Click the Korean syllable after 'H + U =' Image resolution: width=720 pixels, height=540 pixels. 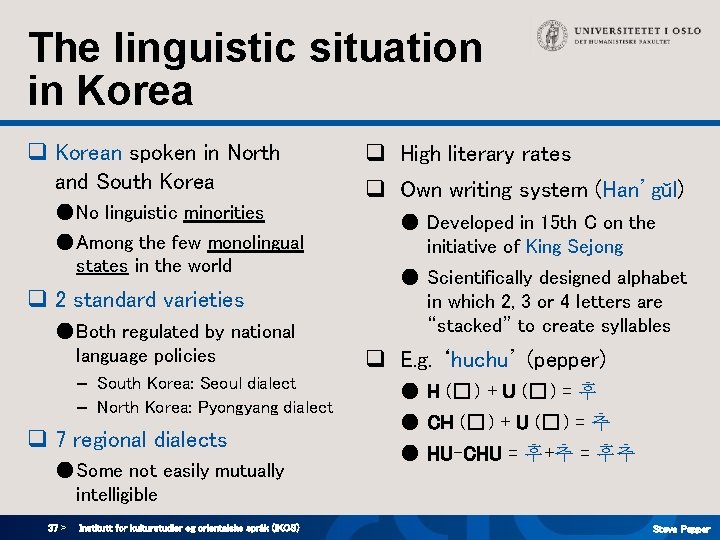click(587, 391)
